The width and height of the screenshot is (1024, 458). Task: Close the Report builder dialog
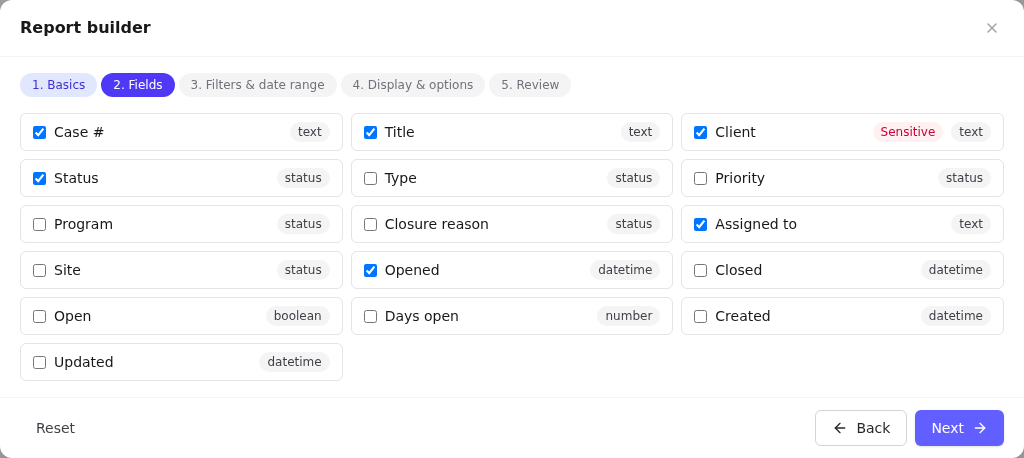(991, 28)
